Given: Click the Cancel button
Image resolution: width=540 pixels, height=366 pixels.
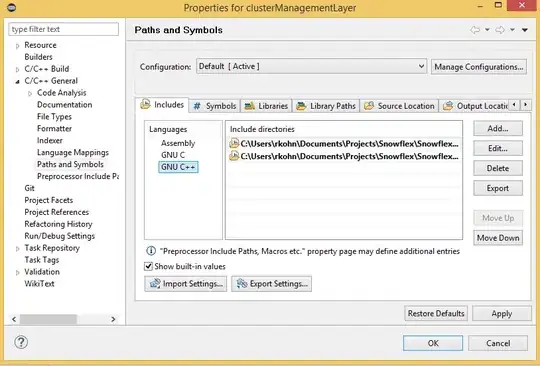Looking at the screenshot, I should (498, 343).
